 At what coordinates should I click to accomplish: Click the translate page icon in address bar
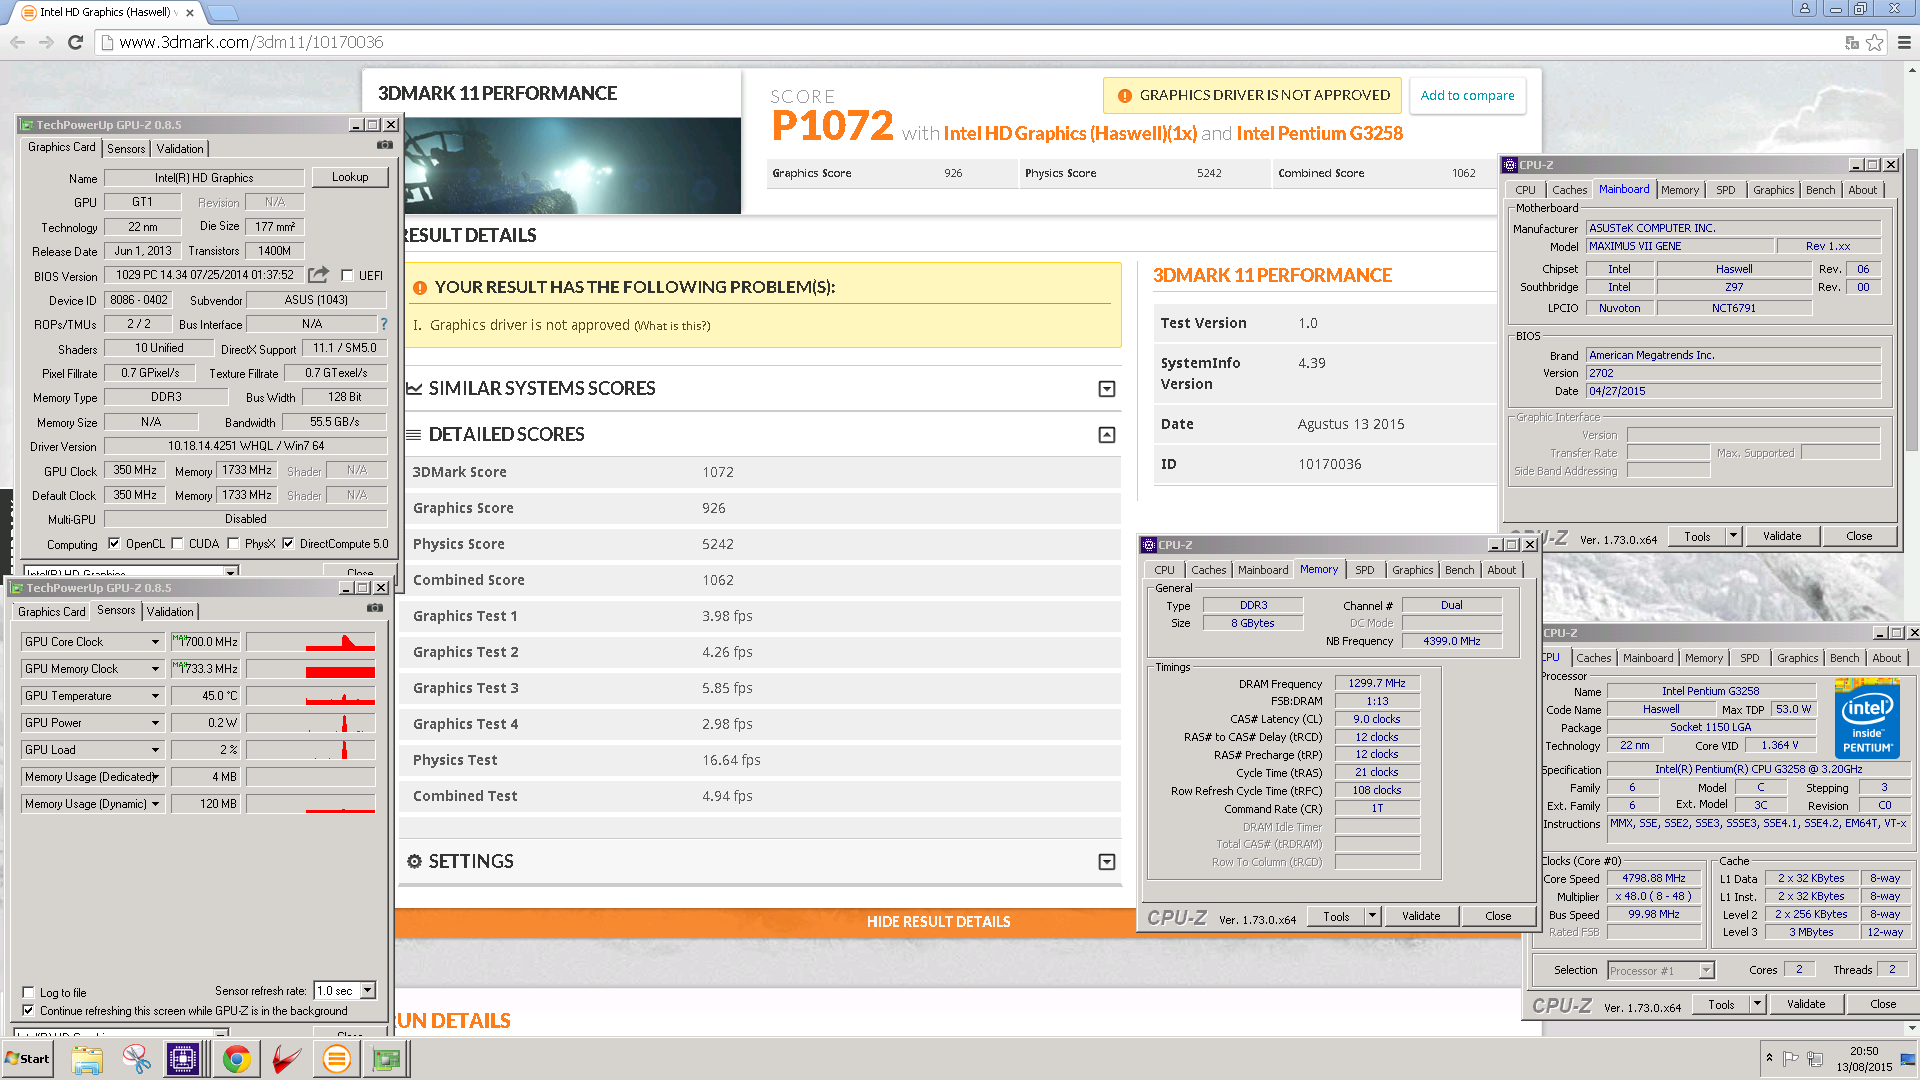1852,42
